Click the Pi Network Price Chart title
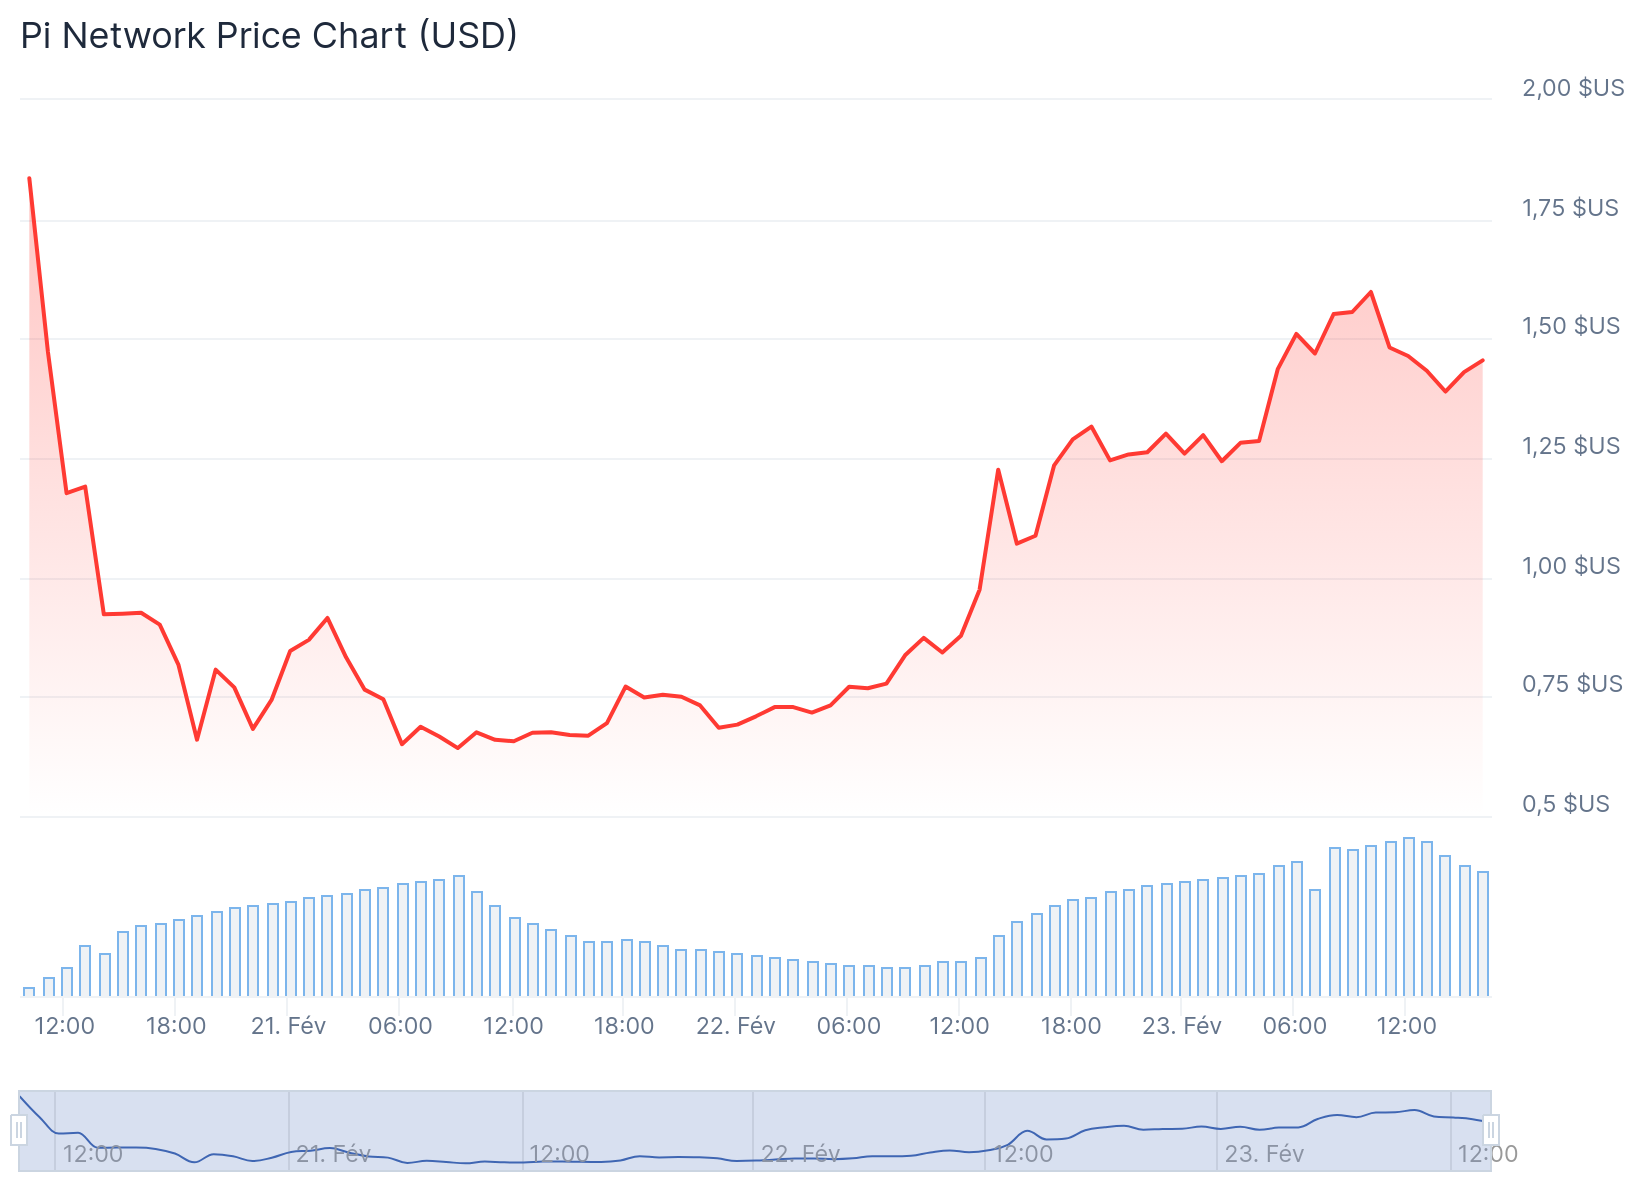Viewport: 1644px width, 1200px height. (x=269, y=36)
